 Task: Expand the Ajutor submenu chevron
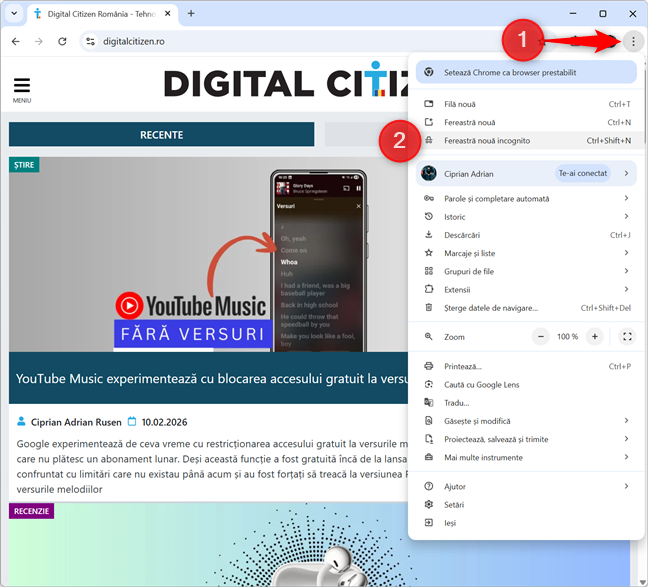[627, 486]
